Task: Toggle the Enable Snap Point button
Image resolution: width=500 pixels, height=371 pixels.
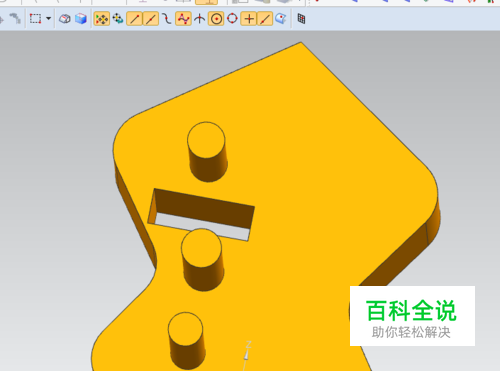Action: [102, 19]
